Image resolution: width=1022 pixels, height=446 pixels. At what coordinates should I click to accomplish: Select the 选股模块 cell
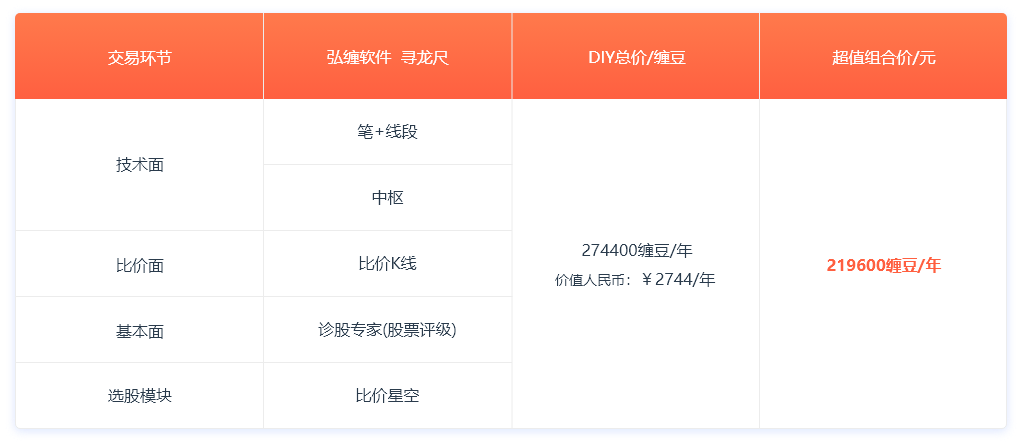pyautogui.click(x=139, y=396)
